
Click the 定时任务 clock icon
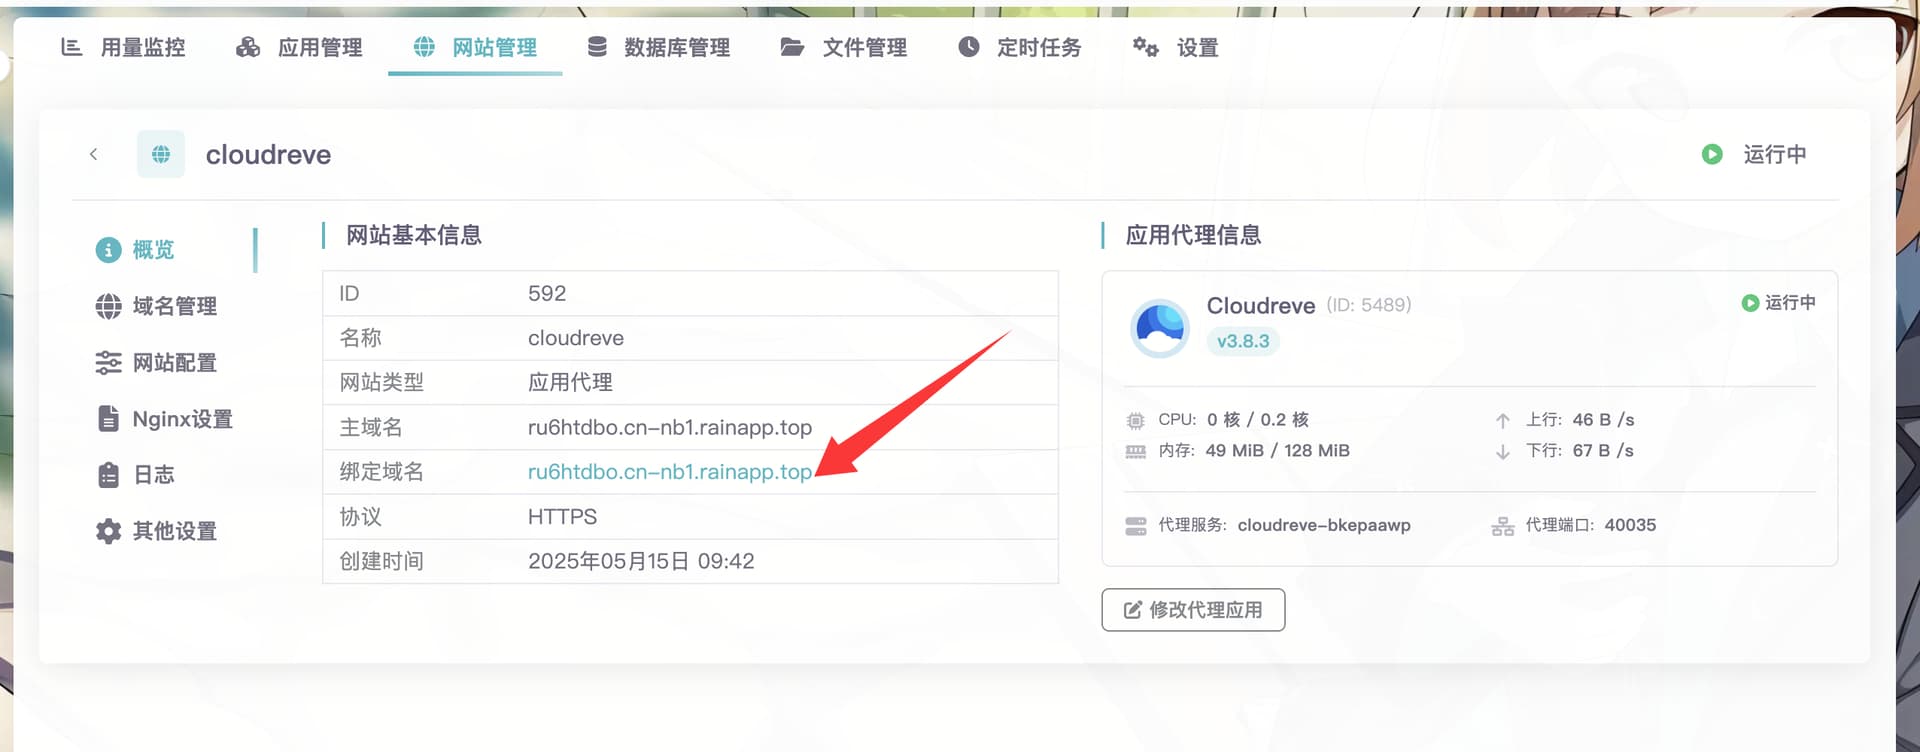pyautogui.click(x=969, y=47)
